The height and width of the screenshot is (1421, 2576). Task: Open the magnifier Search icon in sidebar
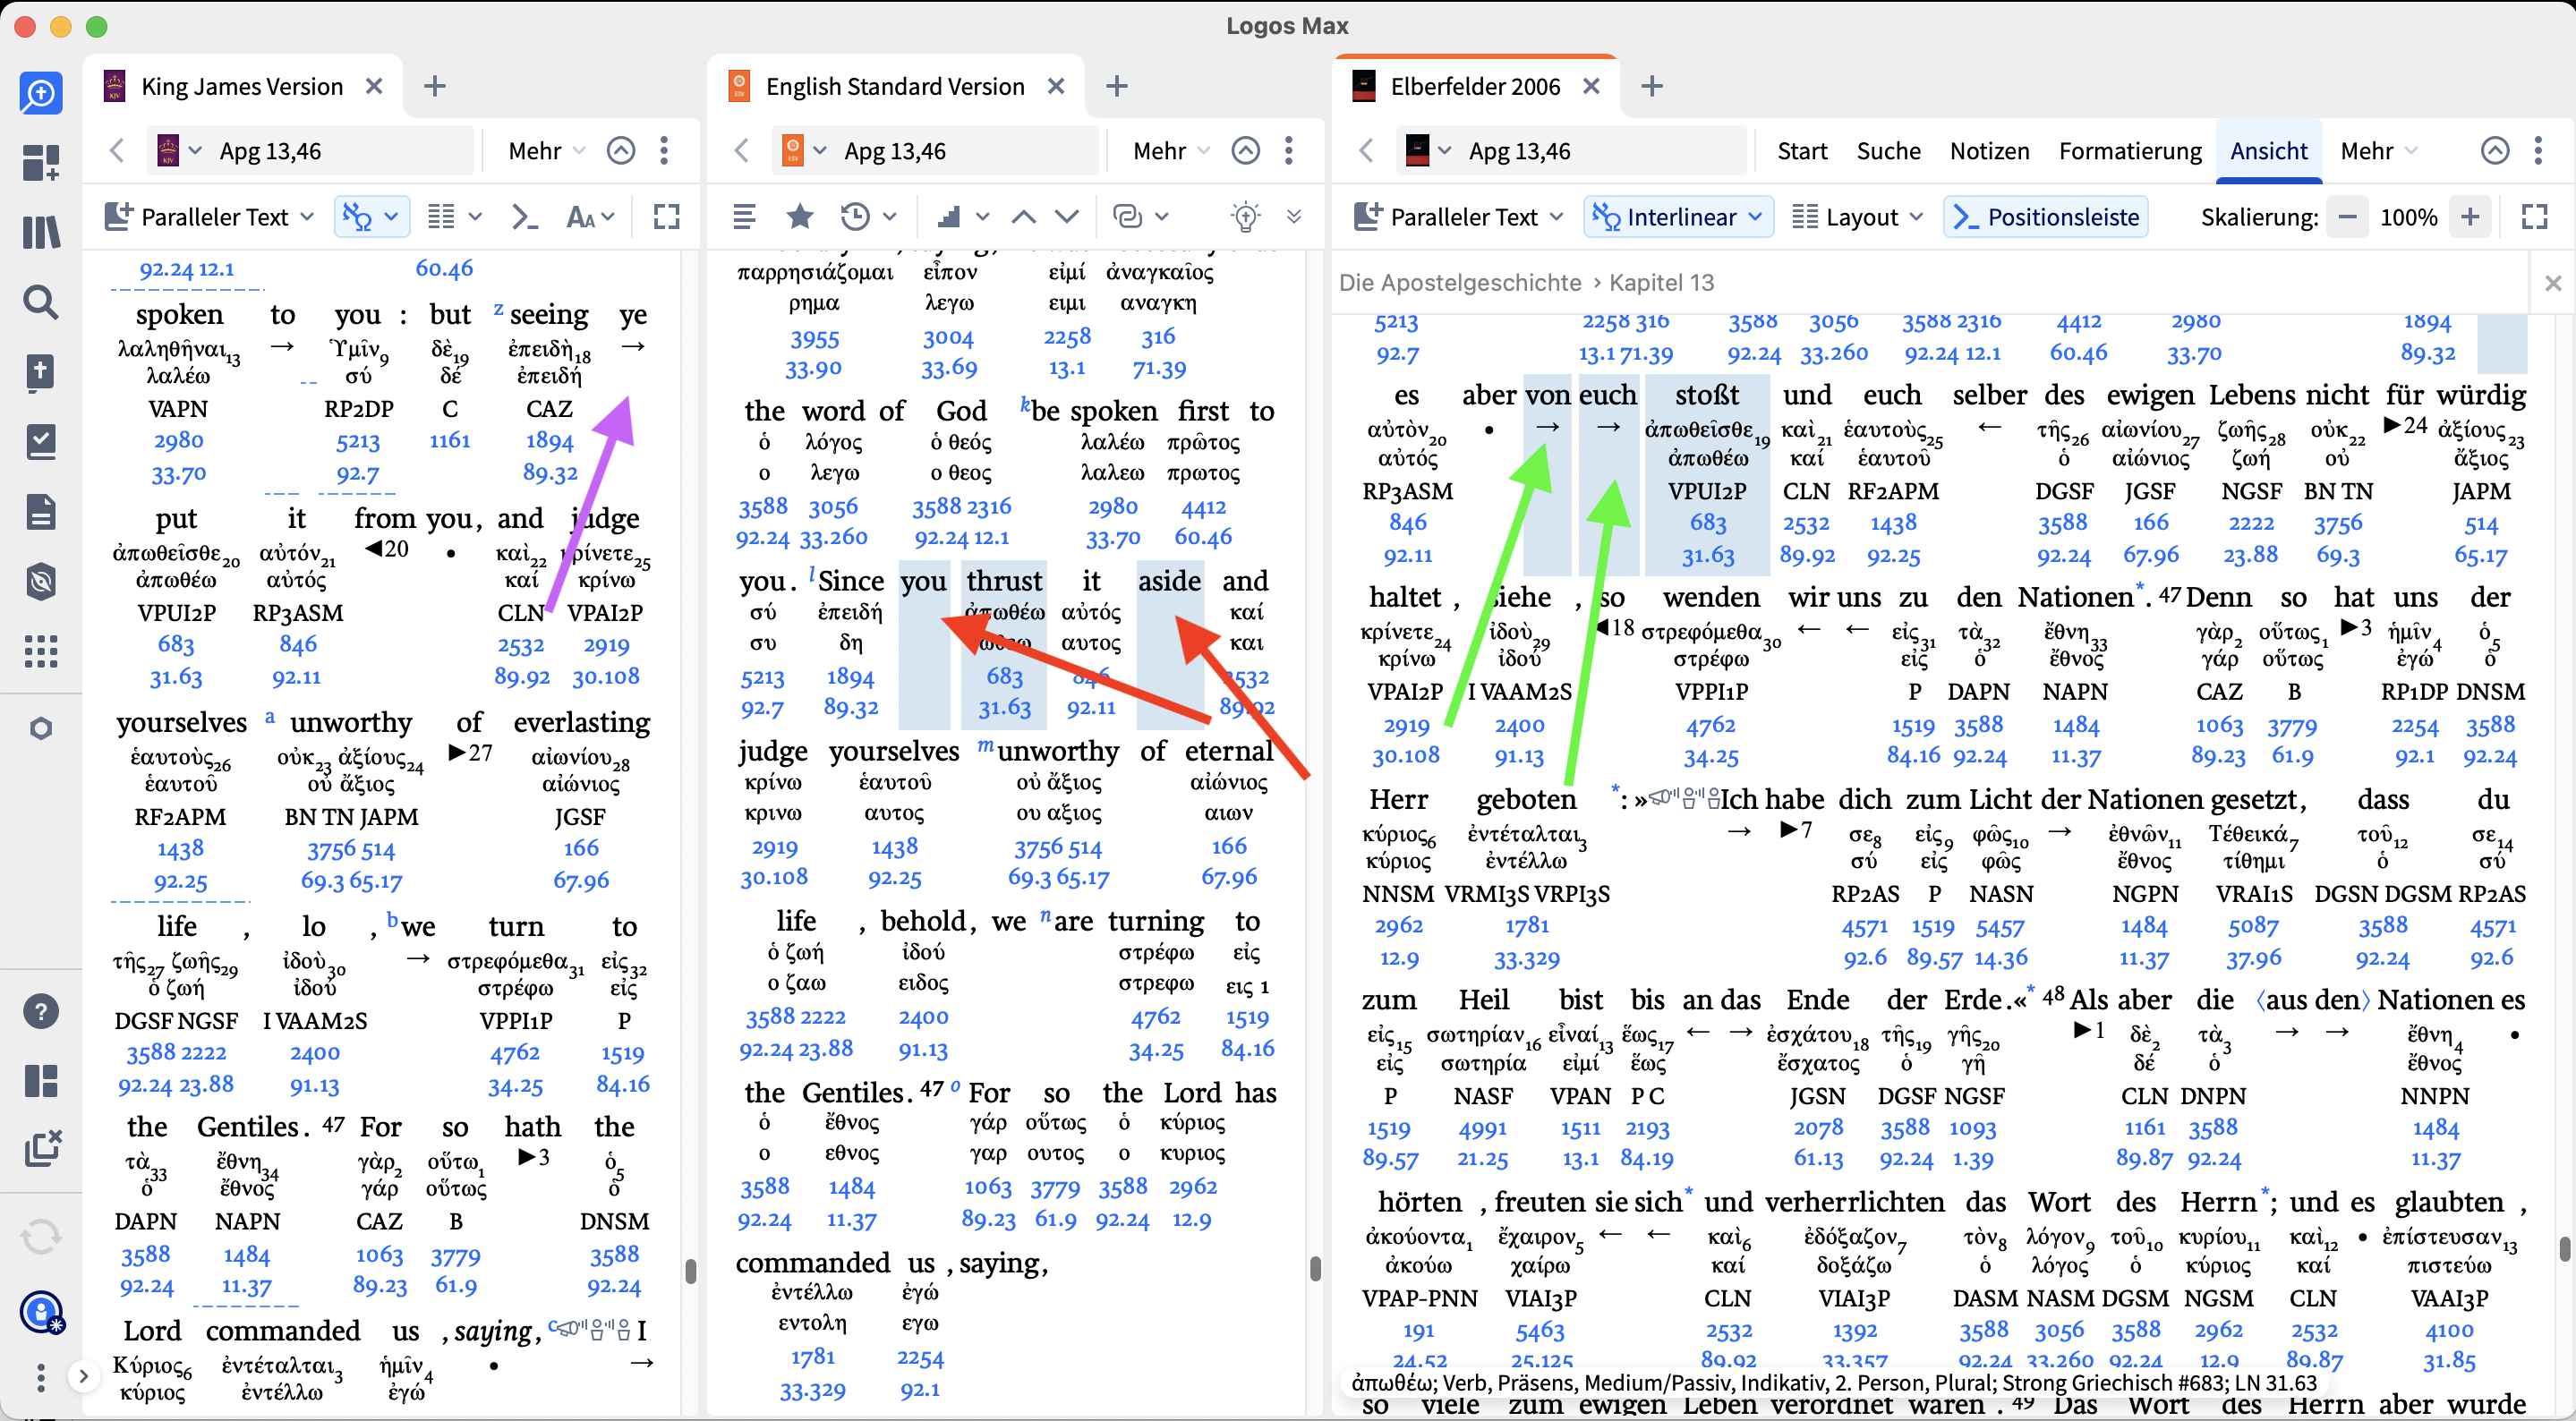point(41,301)
